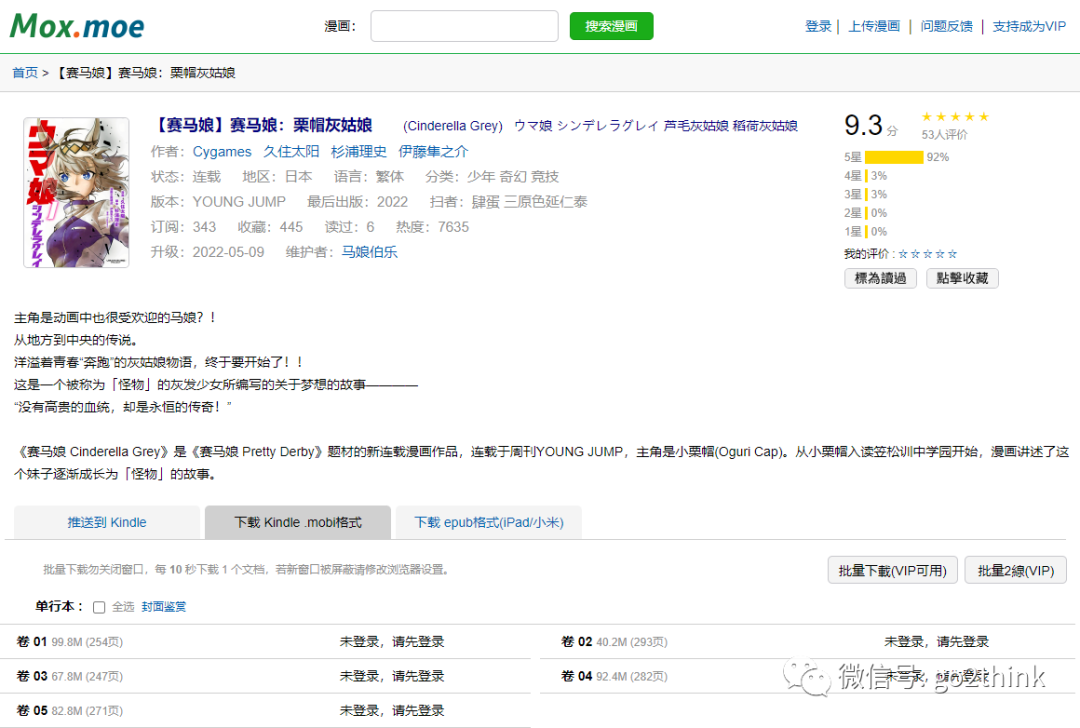The height and width of the screenshot is (728, 1080).
Task: Open the manga title 赛马娘：栗帽灰姑娘
Action: point(262,125)
